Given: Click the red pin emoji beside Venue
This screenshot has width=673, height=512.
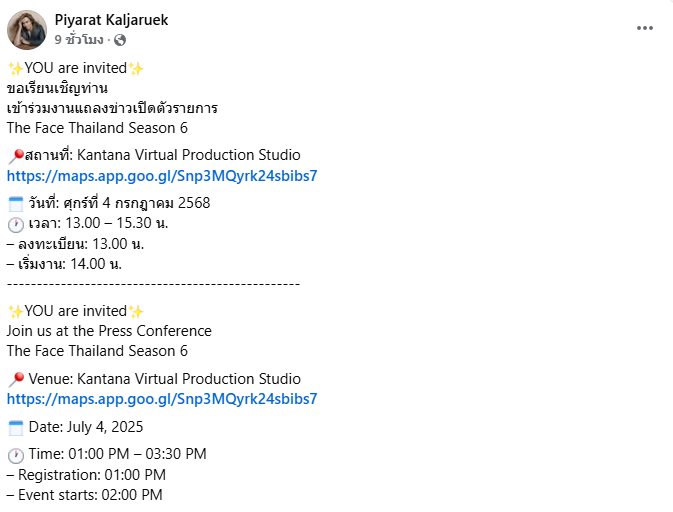Looking at the screenshot, I should [x=15, y=380].
